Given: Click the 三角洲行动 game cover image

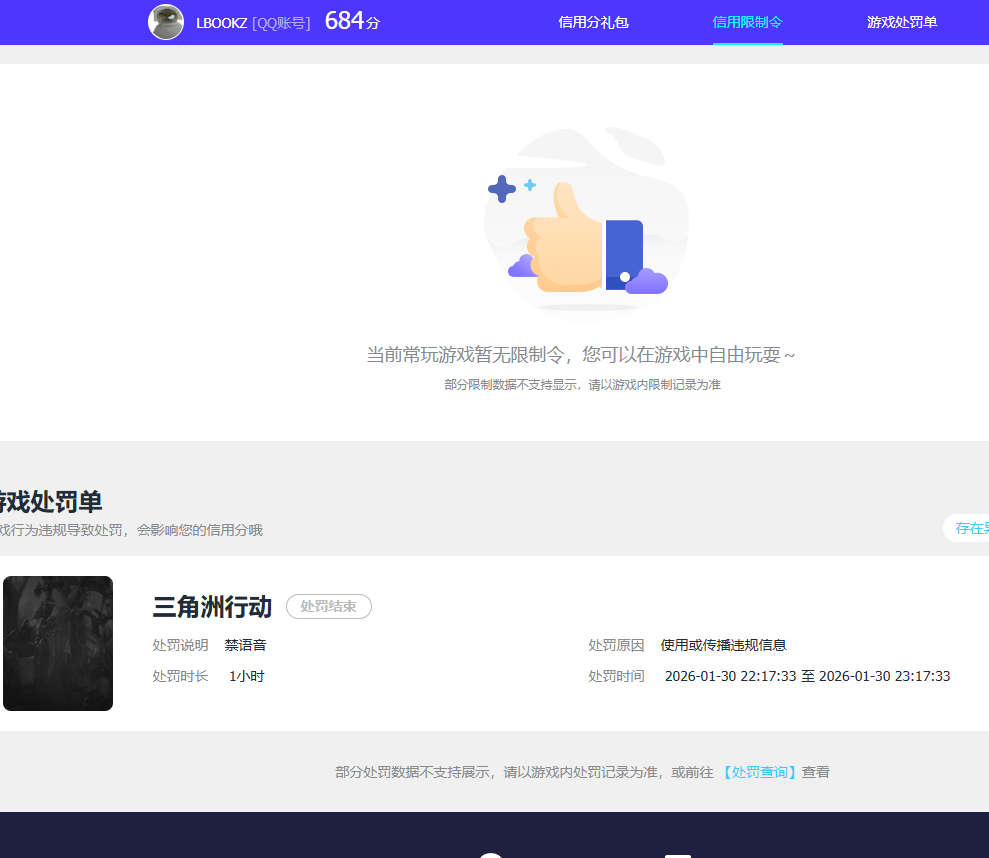Looking at the screenshot, I should coord(57,643).
